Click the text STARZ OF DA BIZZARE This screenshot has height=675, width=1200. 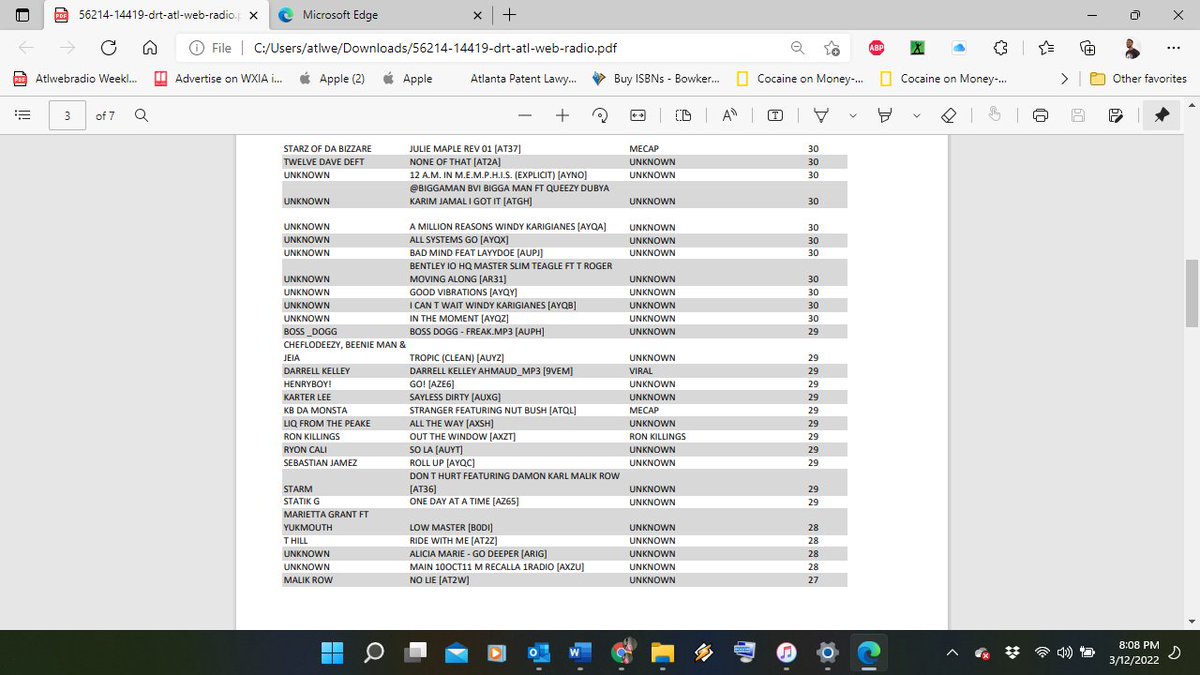click(327, 149)
